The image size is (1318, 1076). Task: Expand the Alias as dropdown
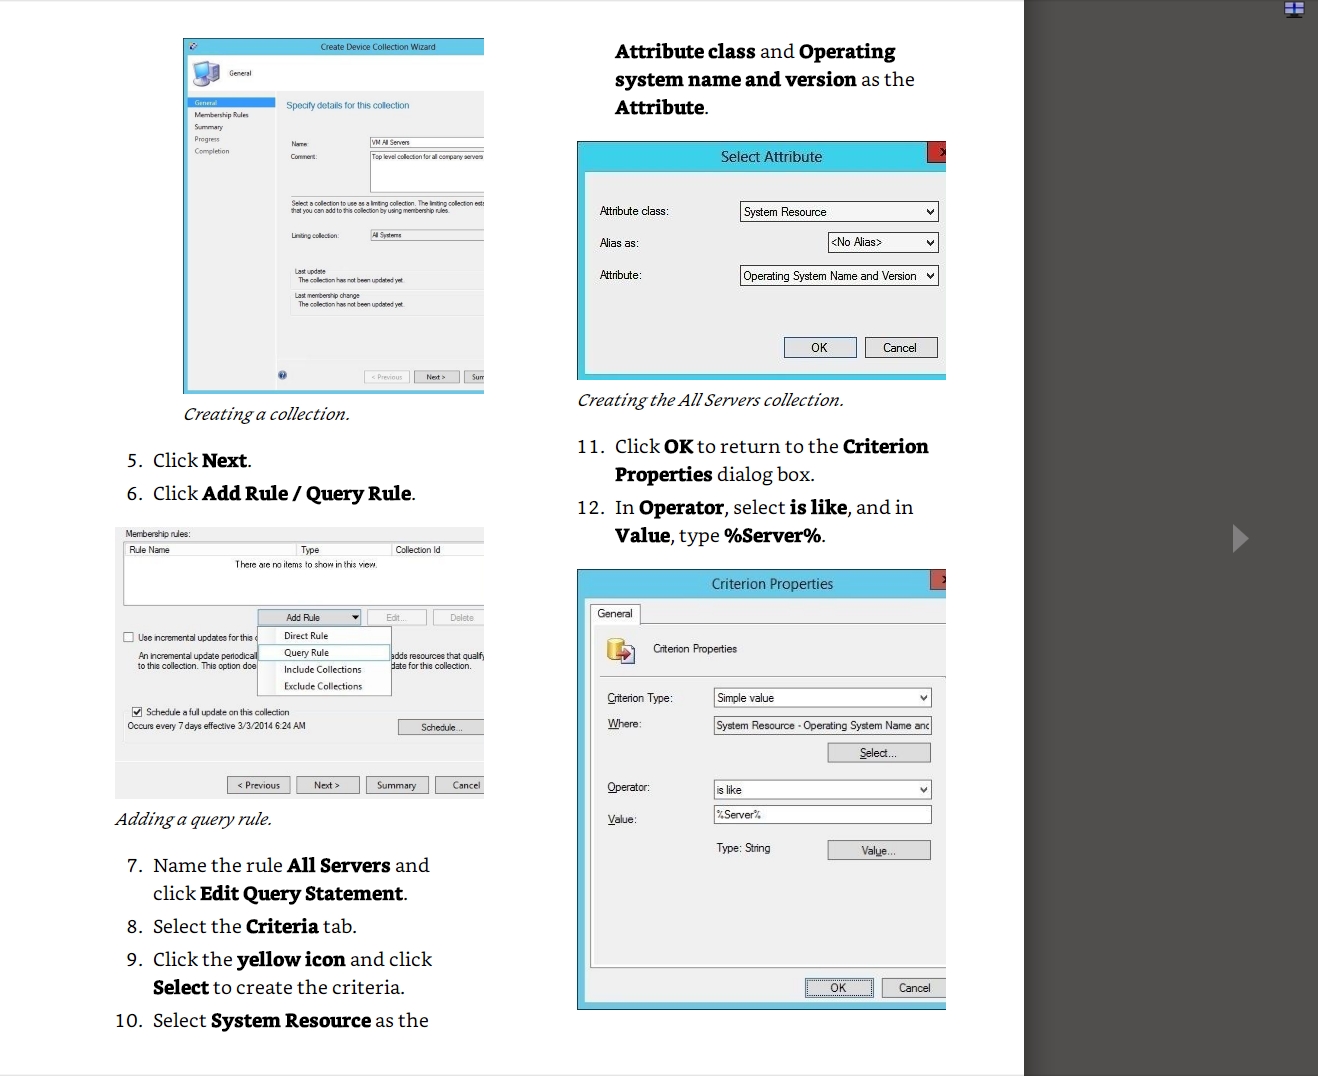pos(883,242)
